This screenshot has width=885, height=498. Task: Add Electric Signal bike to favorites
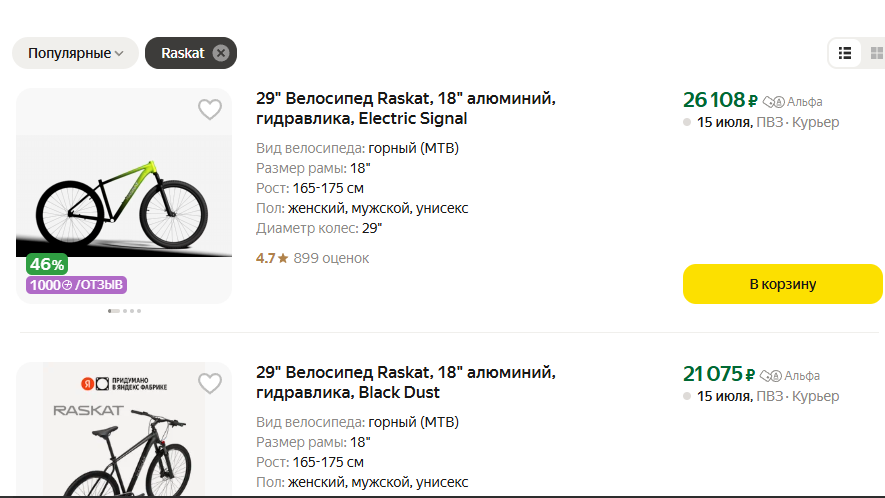(209, 110)
